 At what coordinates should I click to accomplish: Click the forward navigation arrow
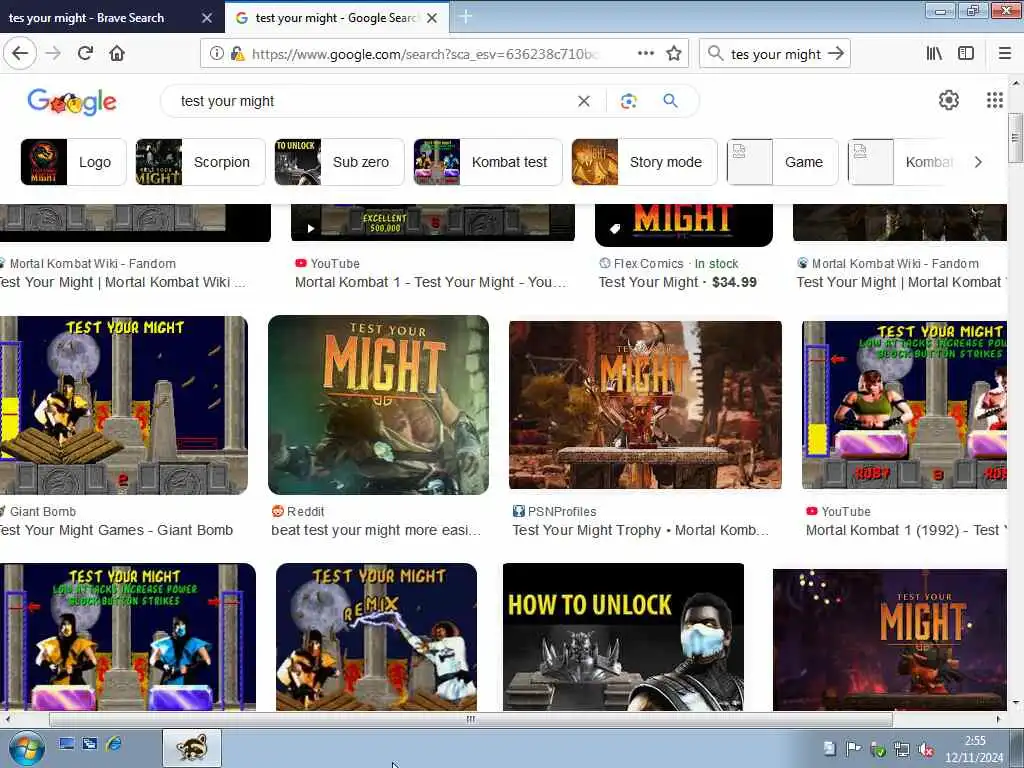coord(53,54)
